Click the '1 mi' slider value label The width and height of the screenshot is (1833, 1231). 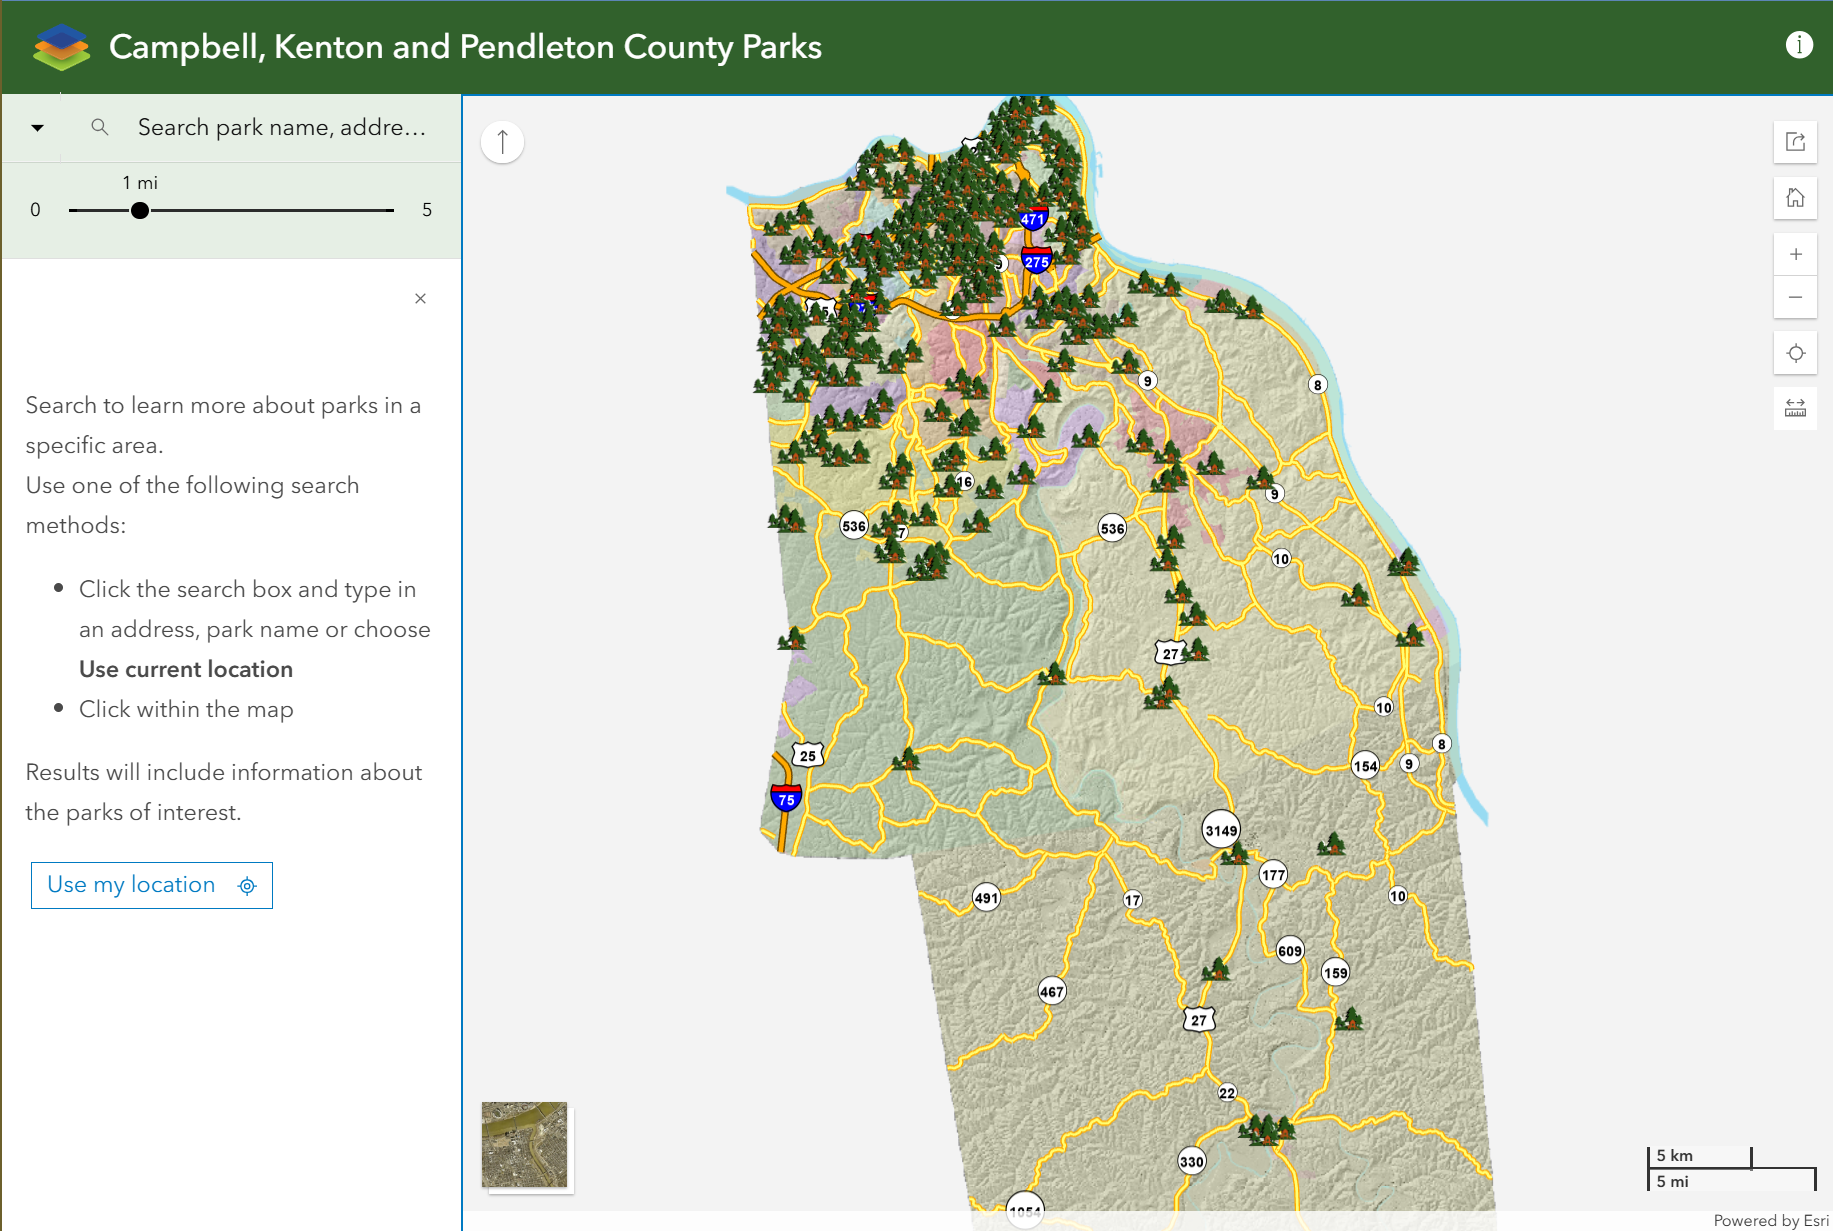(140, 183)
